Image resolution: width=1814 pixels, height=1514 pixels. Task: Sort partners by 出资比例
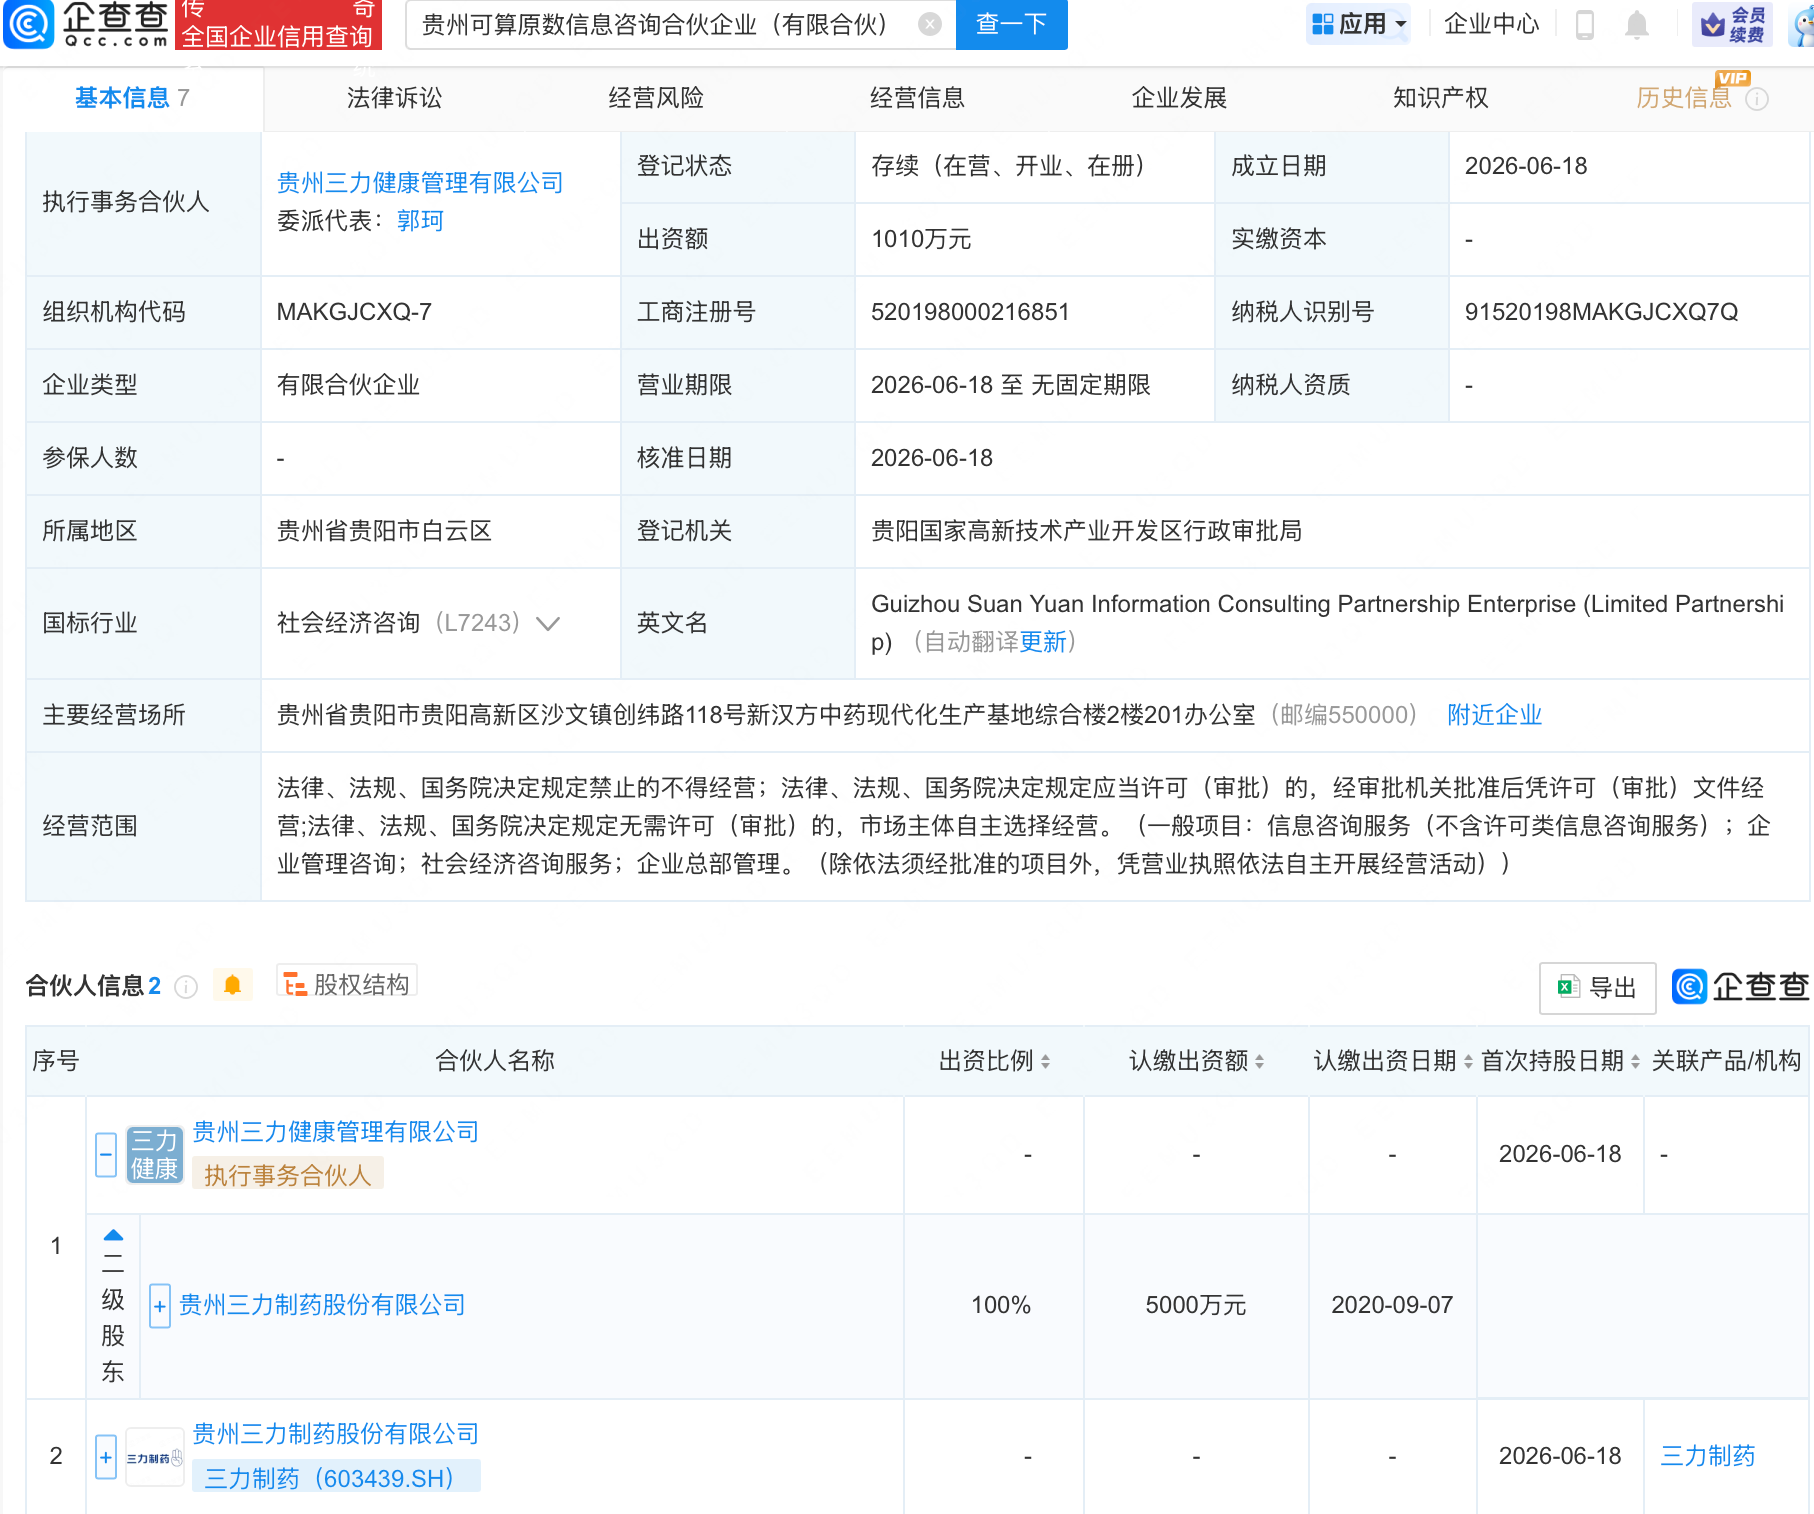coord(1045,1062)
